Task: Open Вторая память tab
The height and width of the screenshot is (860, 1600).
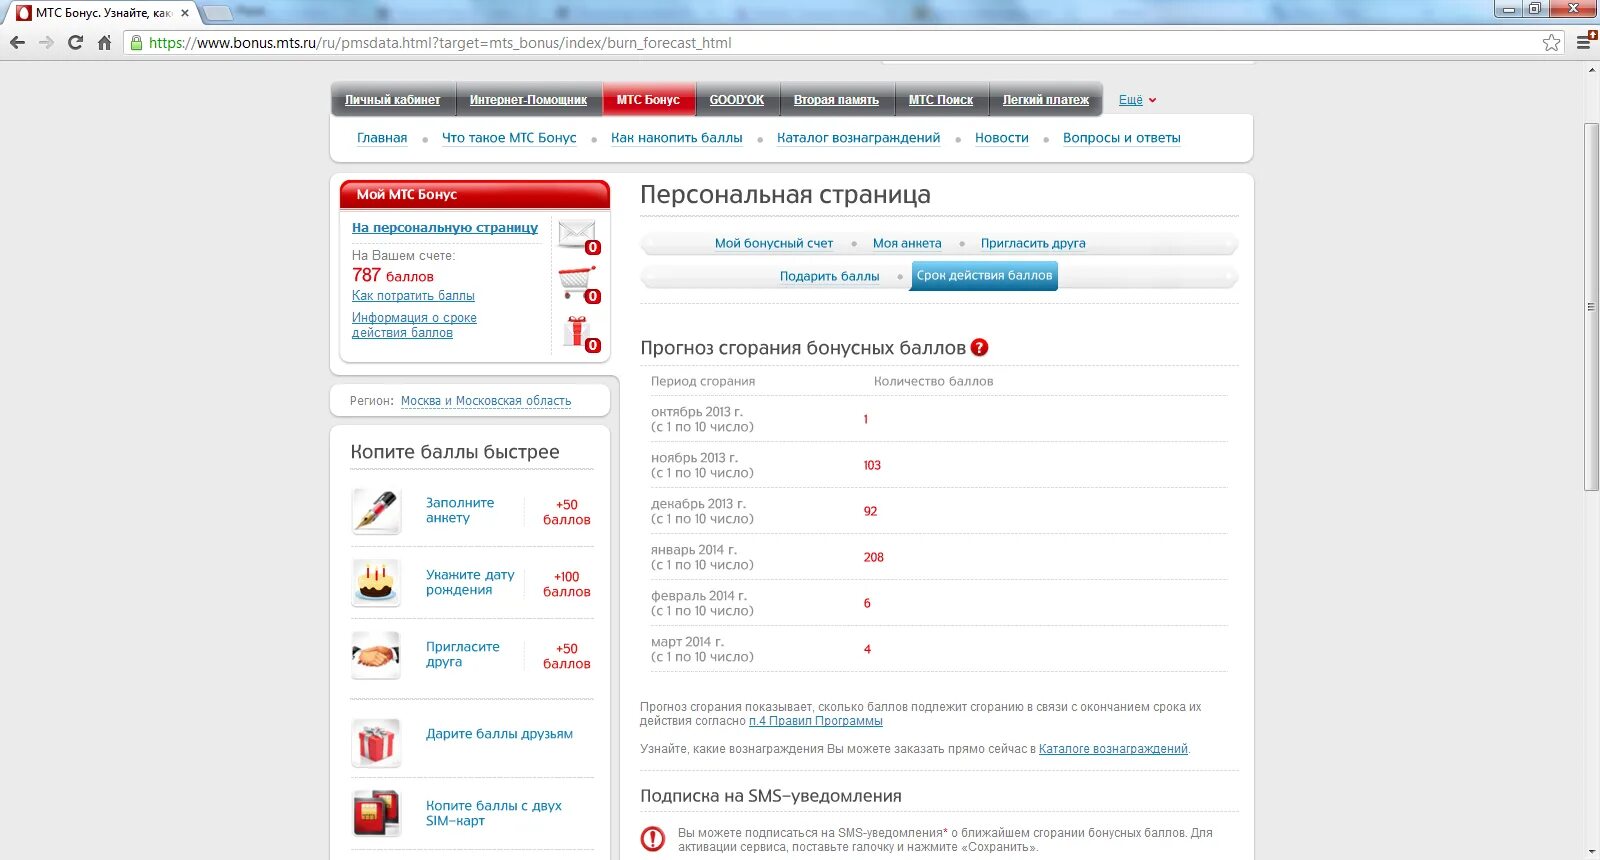Action: (x=836, y=100)
